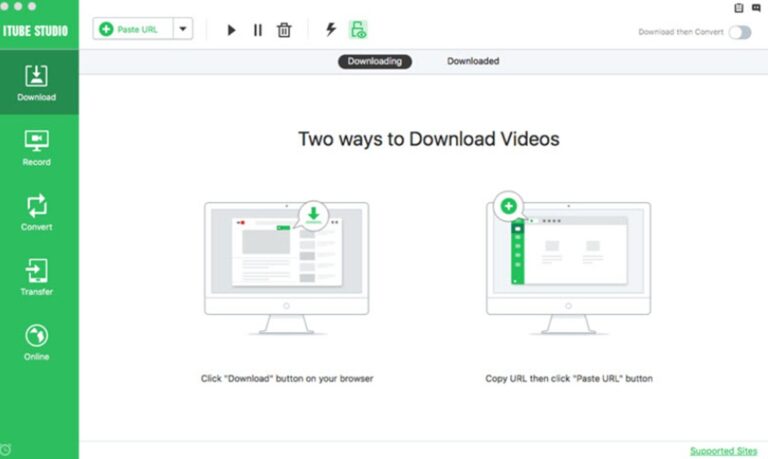
Task: Open the Transfer section in the sidebar
Action: tap(37, 277)
